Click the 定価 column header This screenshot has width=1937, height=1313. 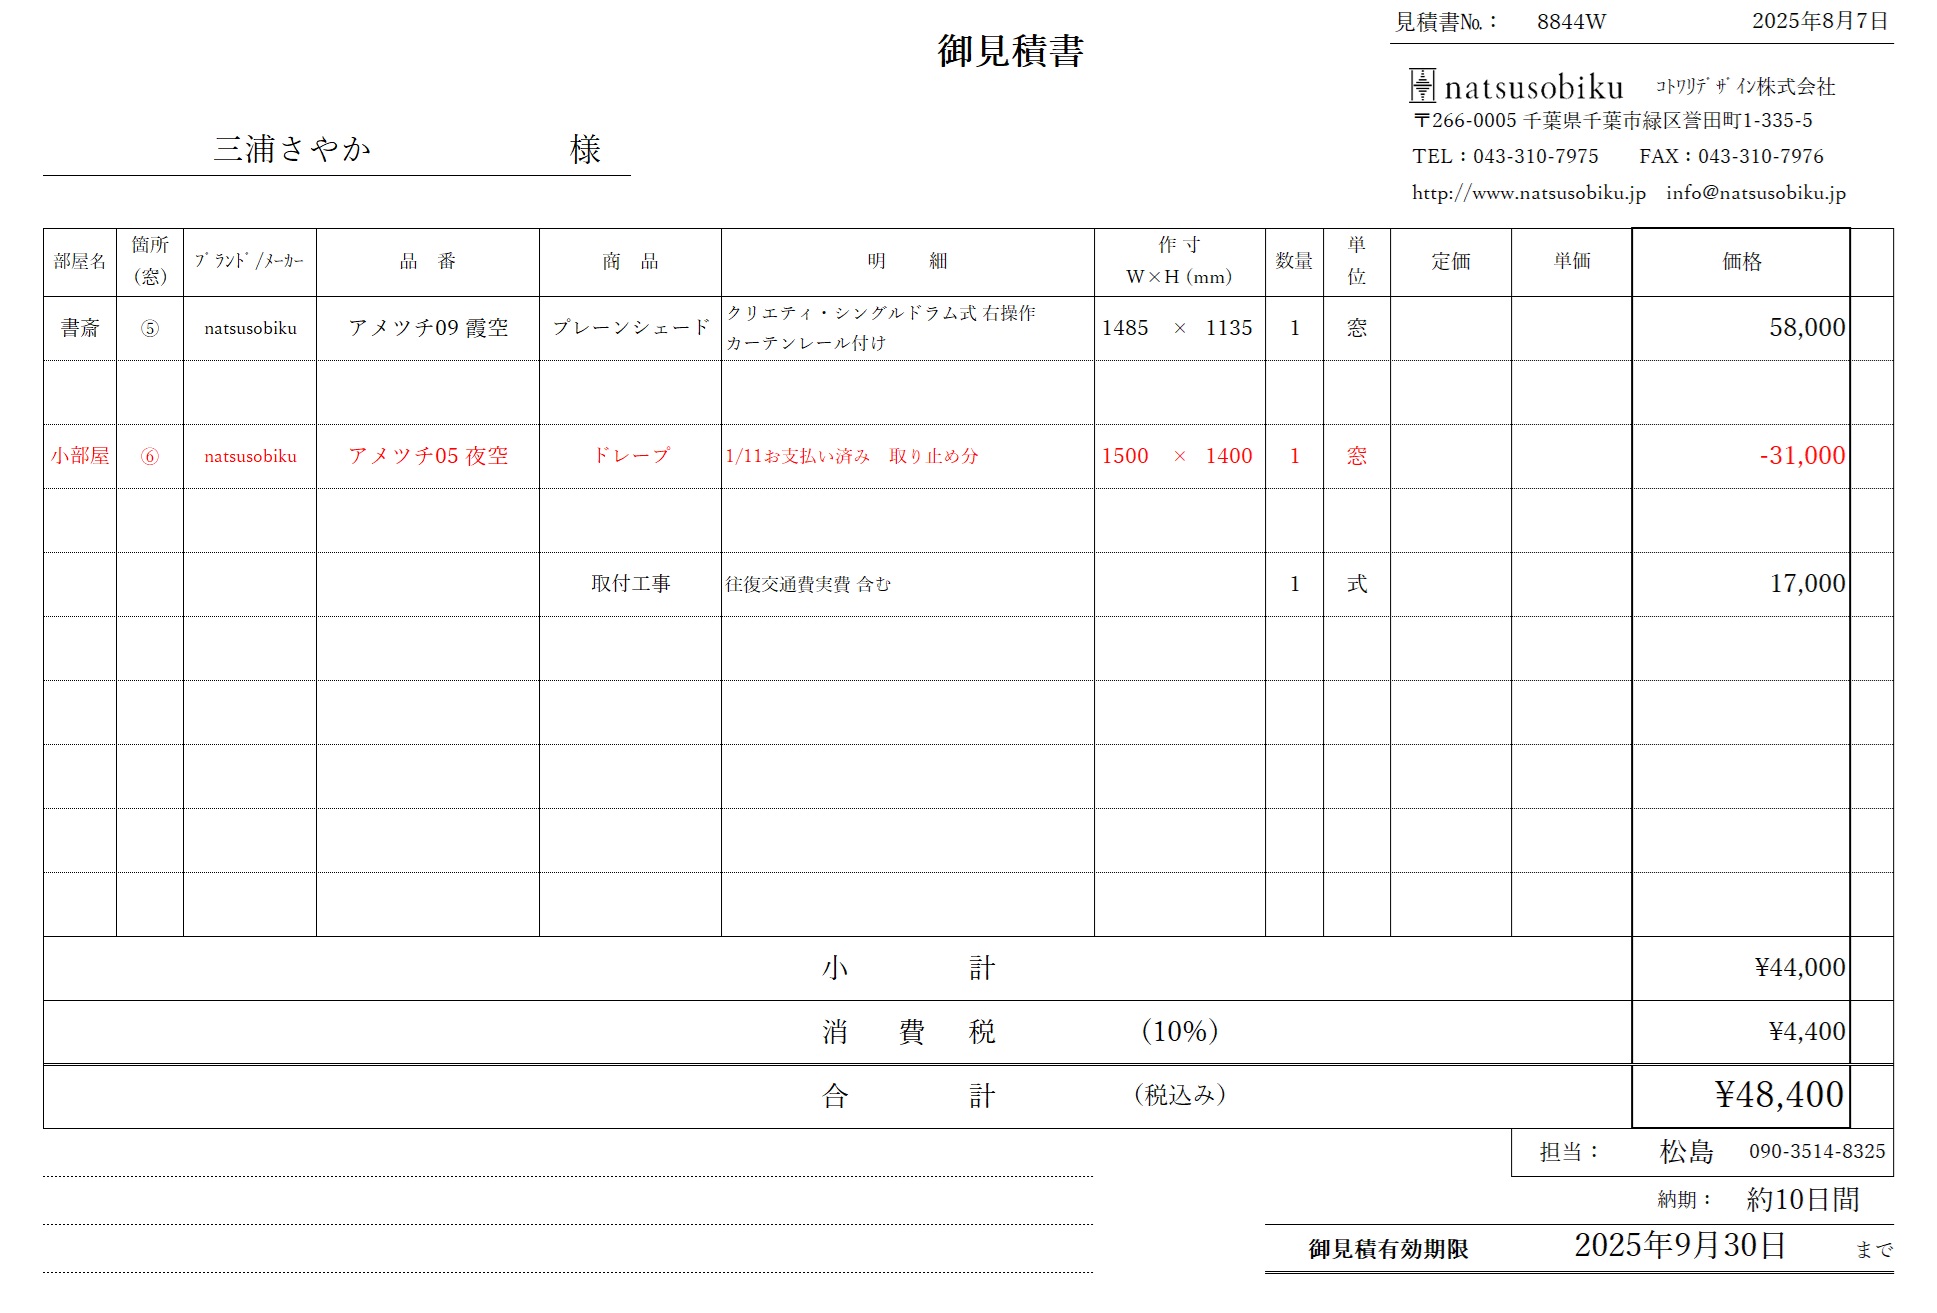1450,262
